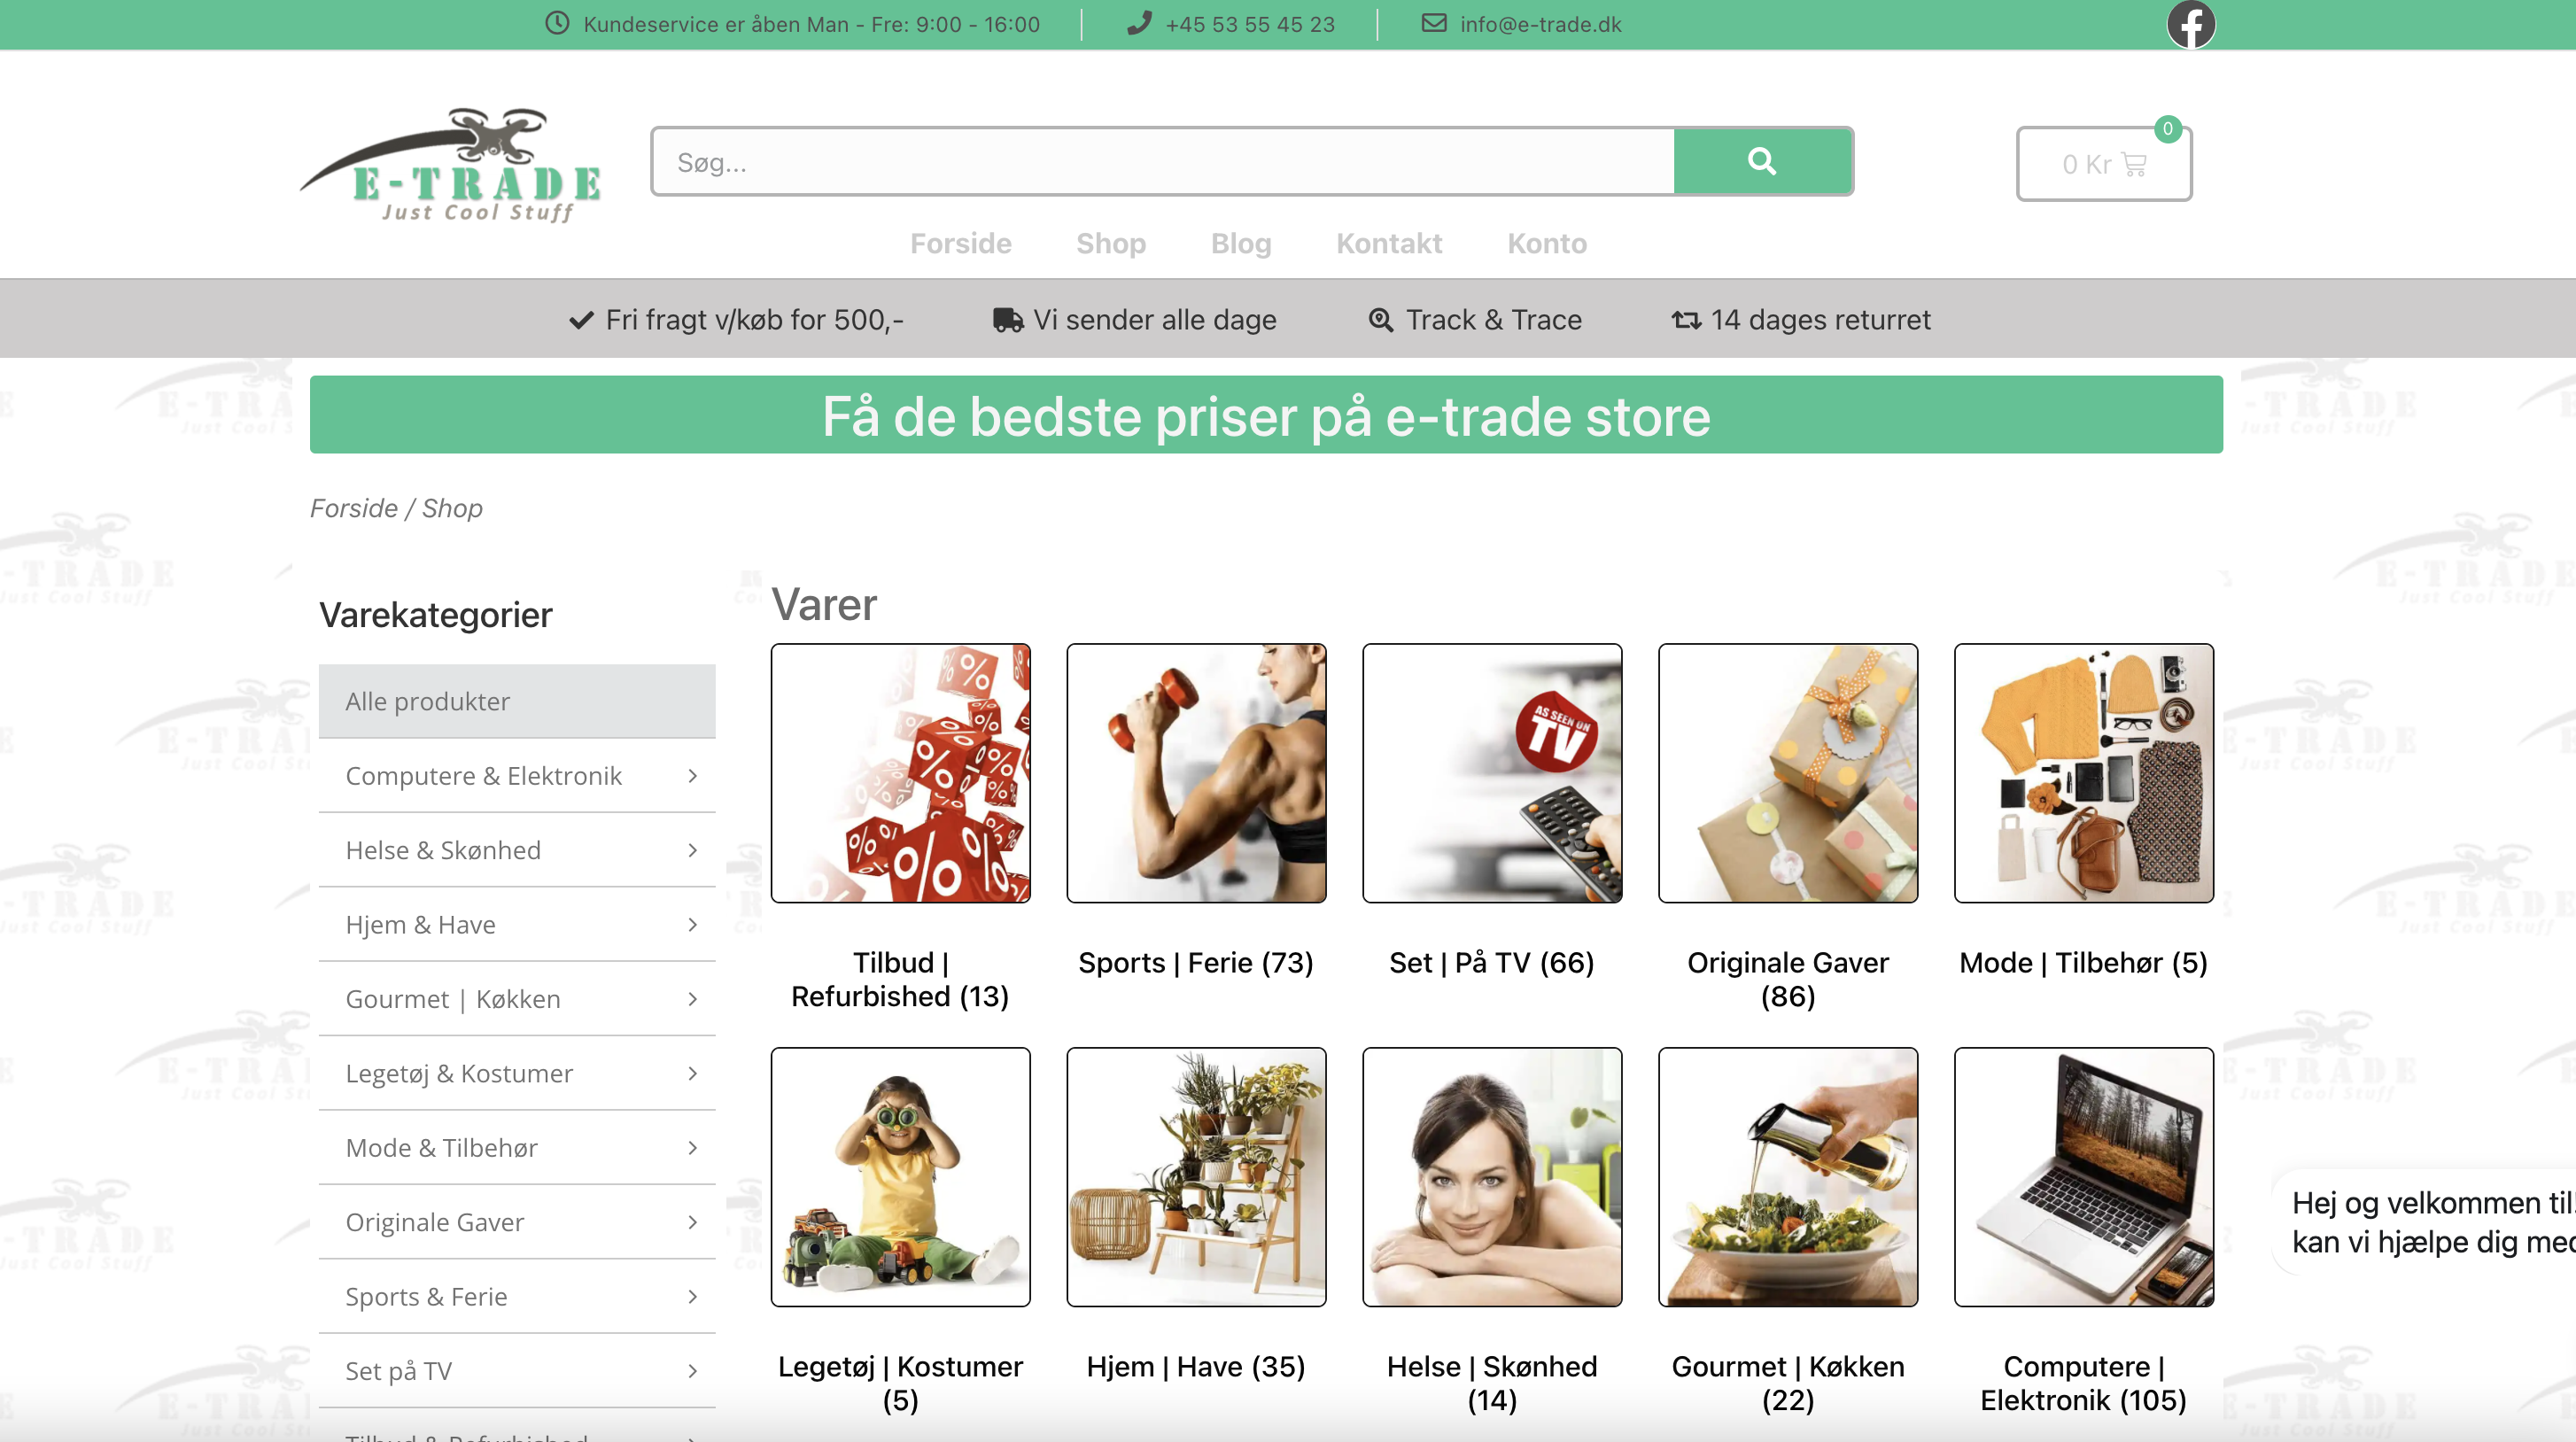The height and width of the screenshot is (1442, 2576).
Task: Open the Konto menu item
Action: [x=1547, y=244]
